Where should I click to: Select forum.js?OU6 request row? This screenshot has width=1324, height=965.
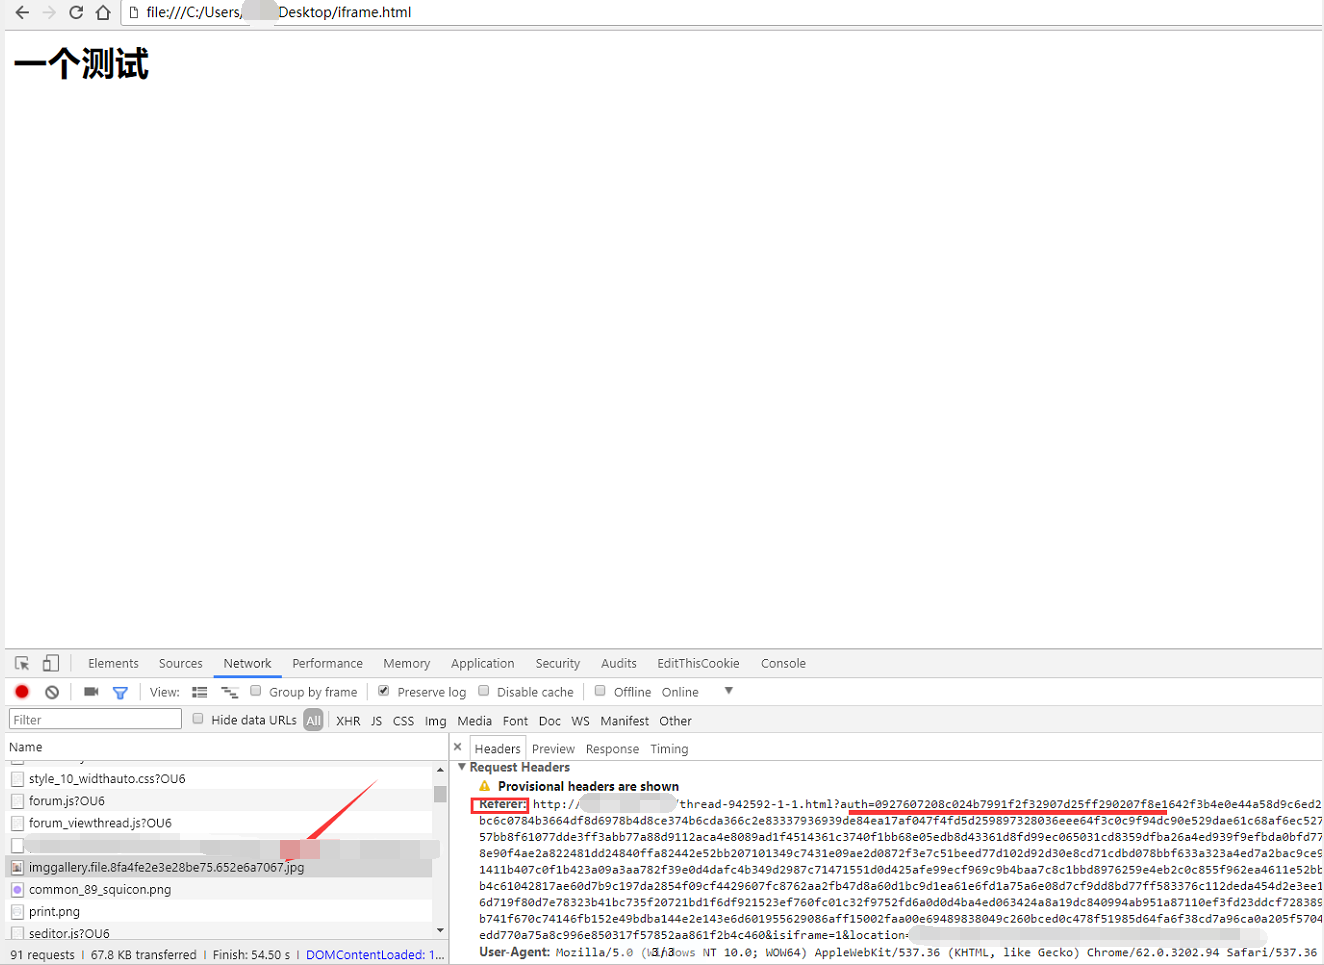click(x=220, y=800)
